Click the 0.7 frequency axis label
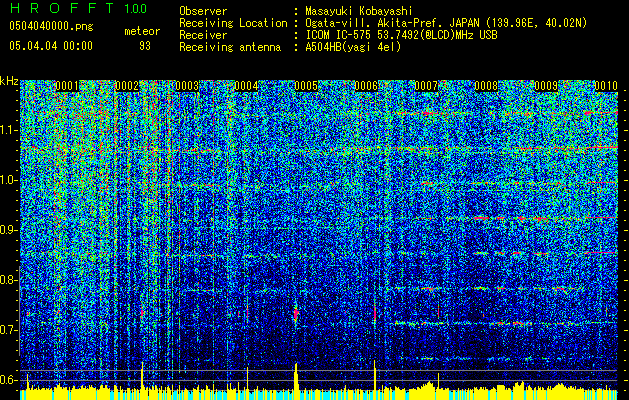This screenshot has height=400, width=629. tap(9, 330)
